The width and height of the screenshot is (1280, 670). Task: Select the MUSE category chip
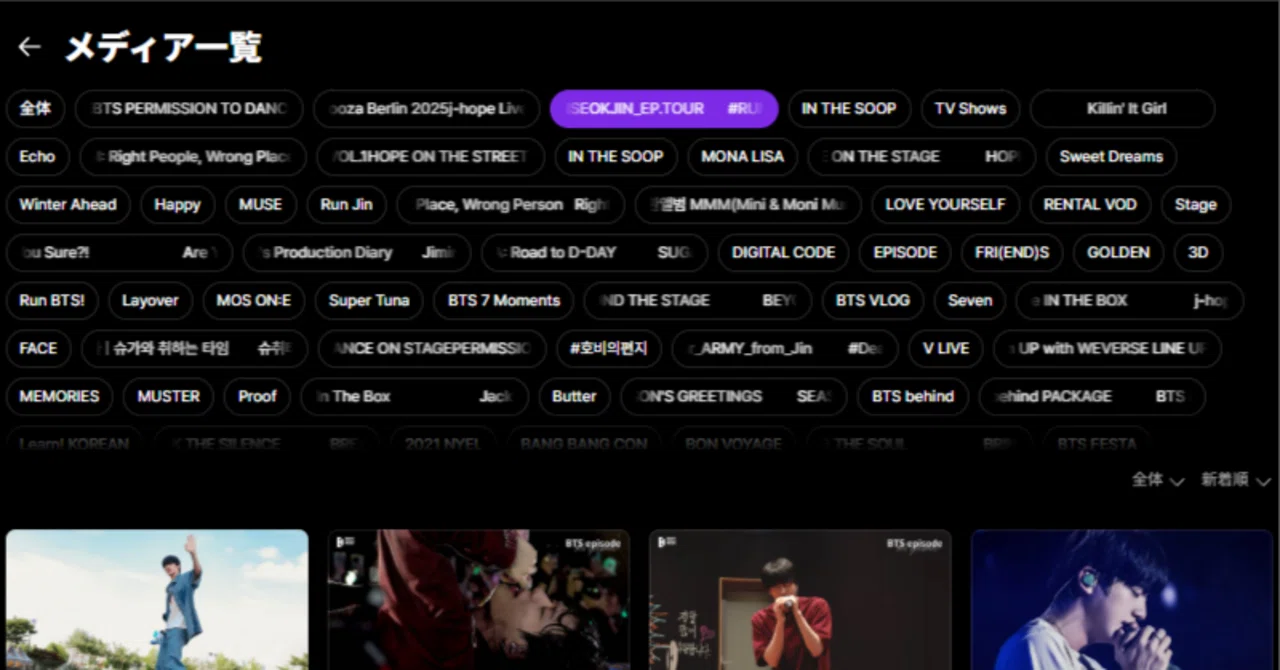(x=260, y=204)
